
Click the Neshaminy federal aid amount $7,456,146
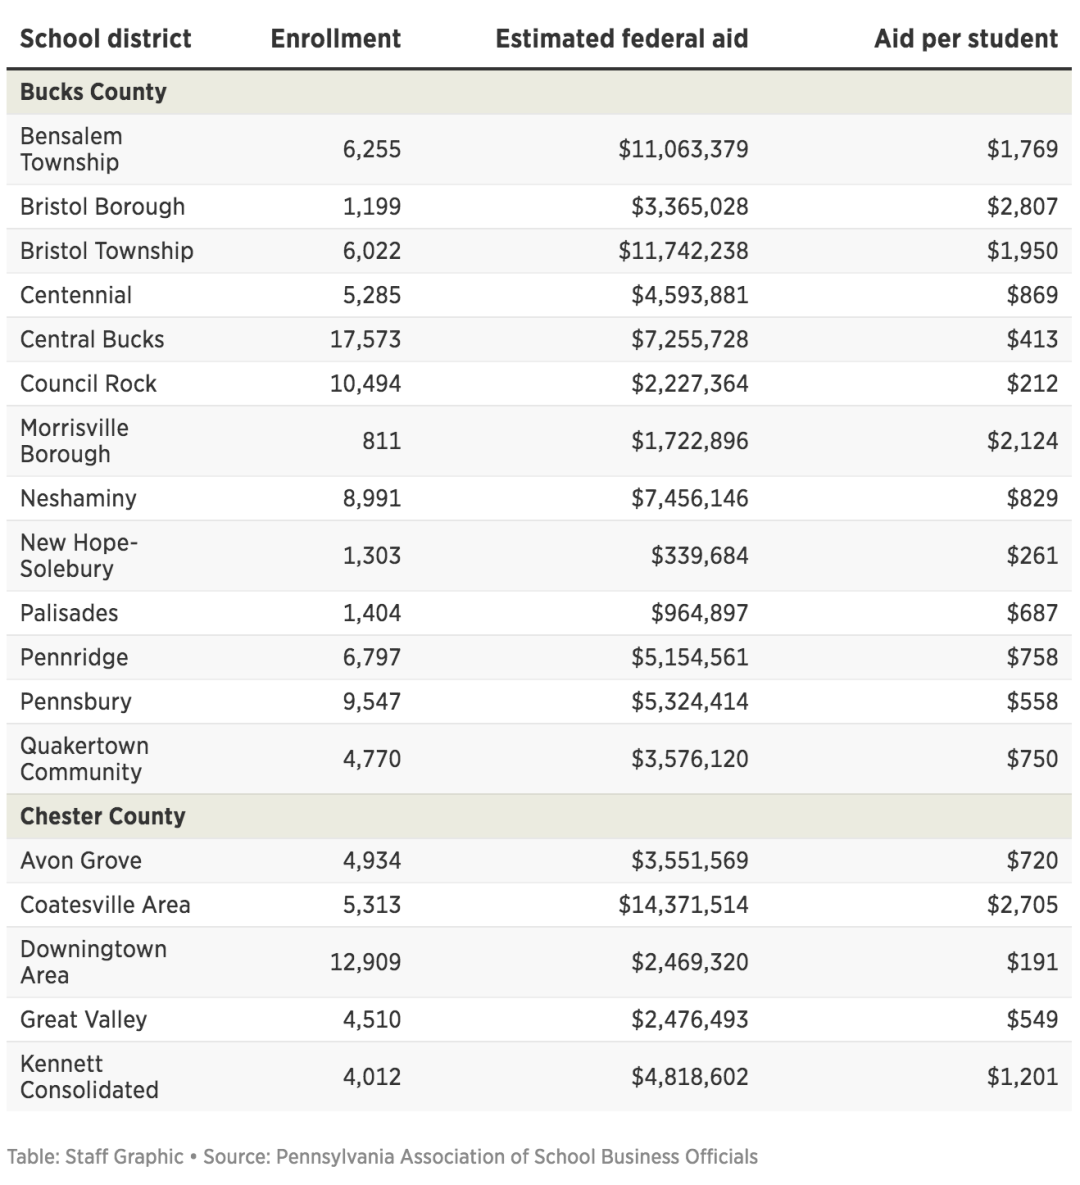pyautogui.click(x=689, y=498)
